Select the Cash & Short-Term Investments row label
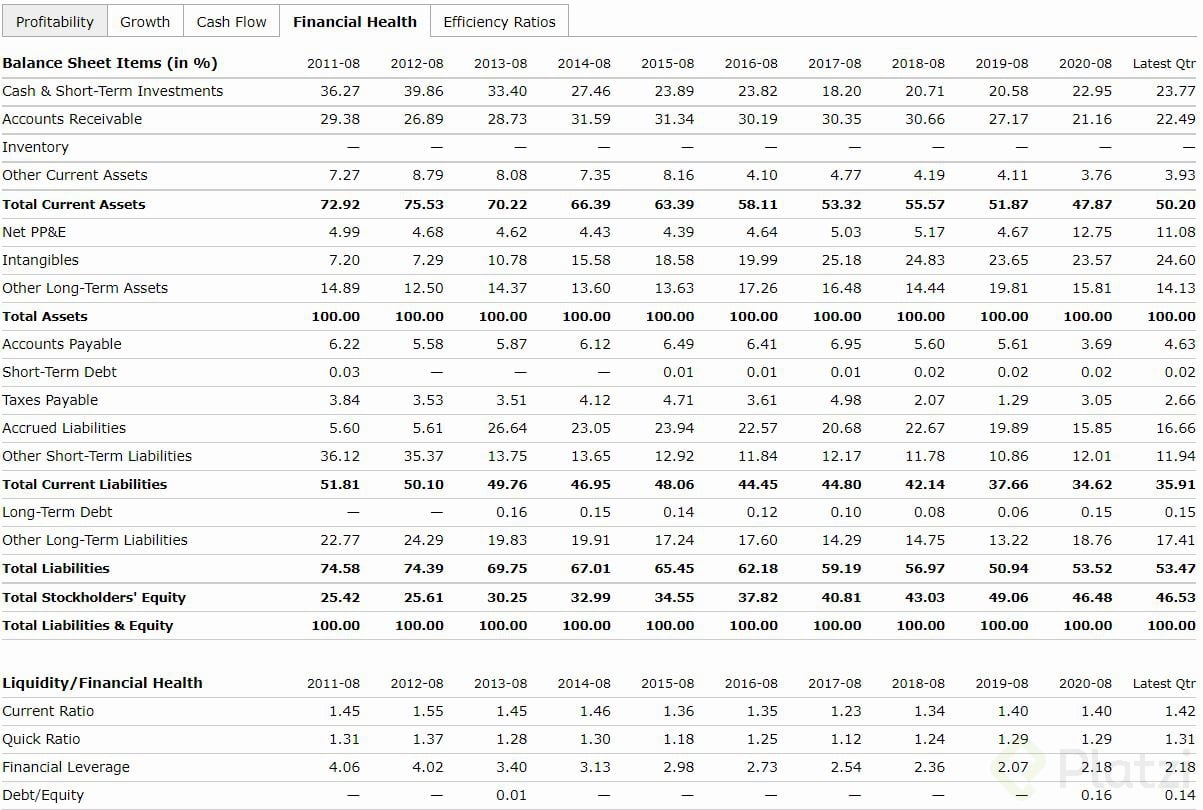The image size is (1203, 810). click(x=113, y=91)
